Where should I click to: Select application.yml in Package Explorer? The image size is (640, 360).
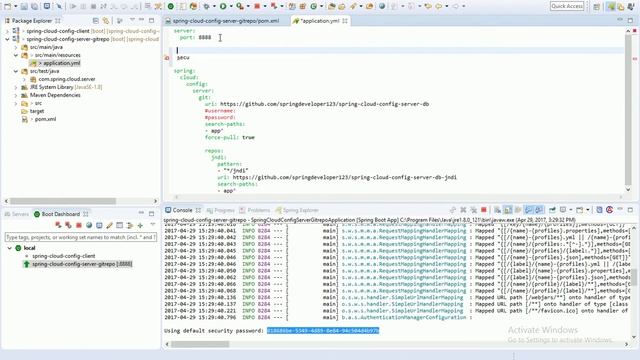[x=61, y=63]
